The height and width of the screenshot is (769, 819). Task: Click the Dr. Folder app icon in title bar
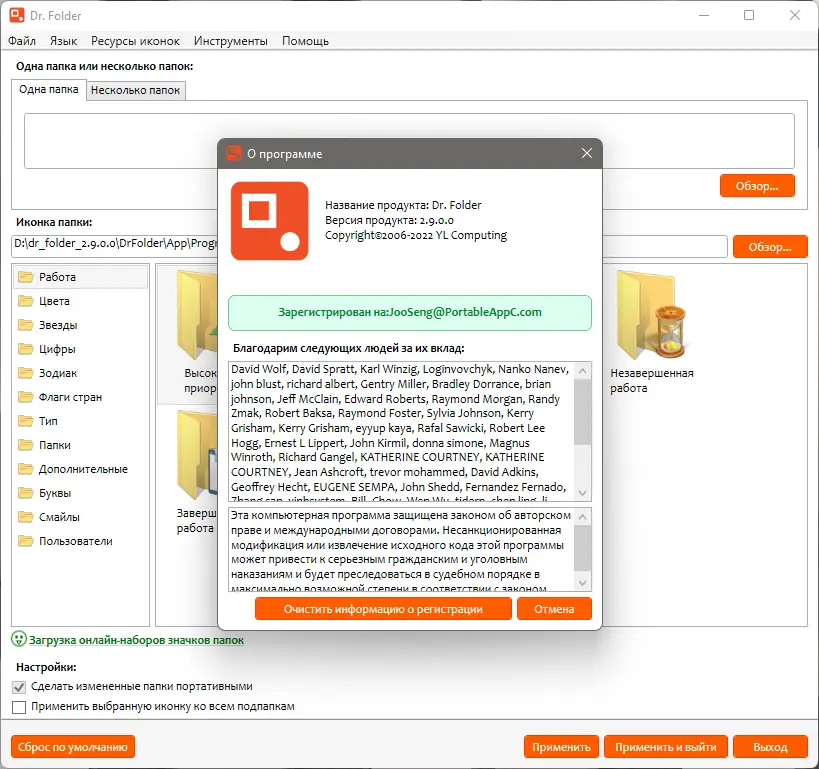[x=17, y=15]
